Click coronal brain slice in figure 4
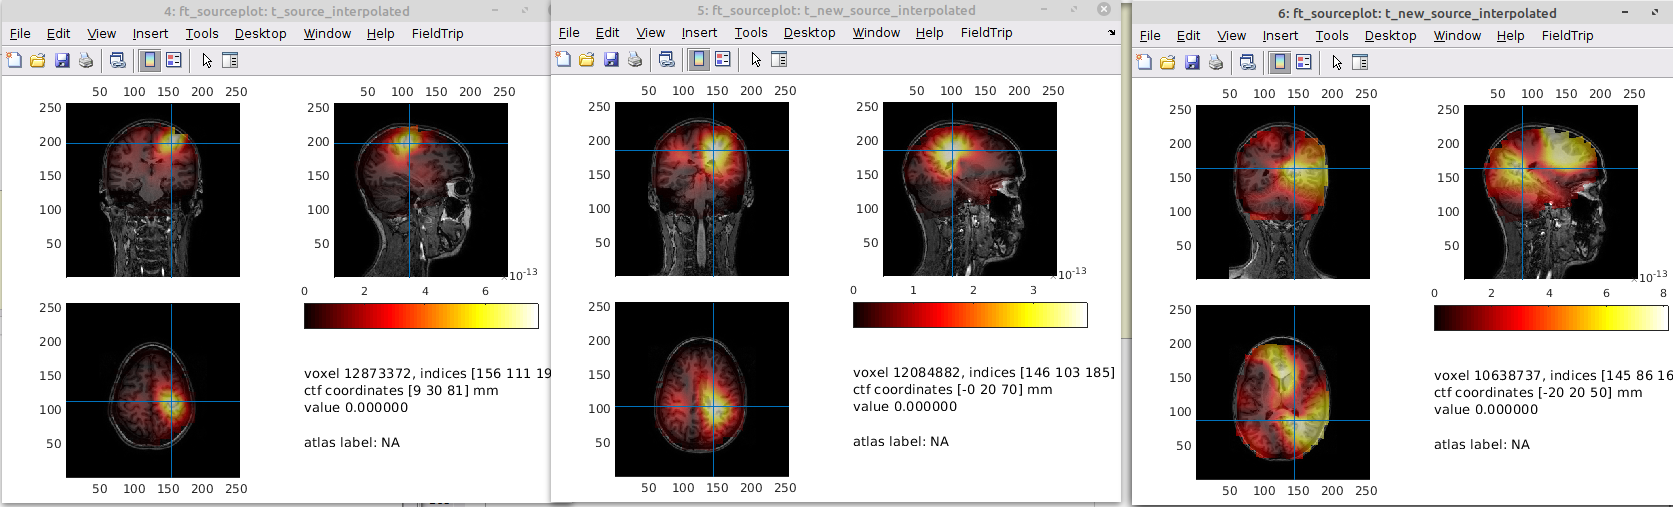Screen dimensions: 1673x507 click(153, 190)
